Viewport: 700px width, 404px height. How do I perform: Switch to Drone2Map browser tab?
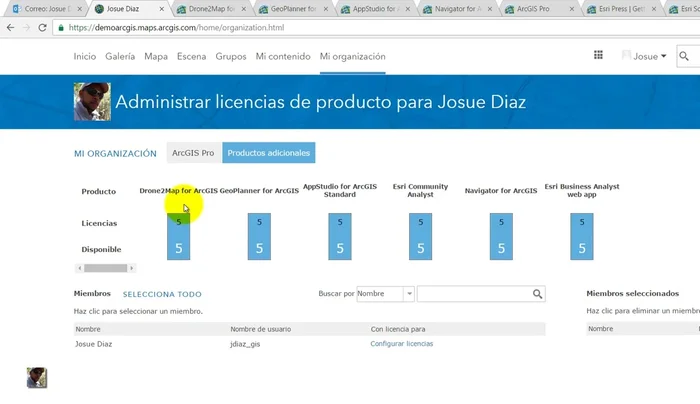(x=210, y=8)
